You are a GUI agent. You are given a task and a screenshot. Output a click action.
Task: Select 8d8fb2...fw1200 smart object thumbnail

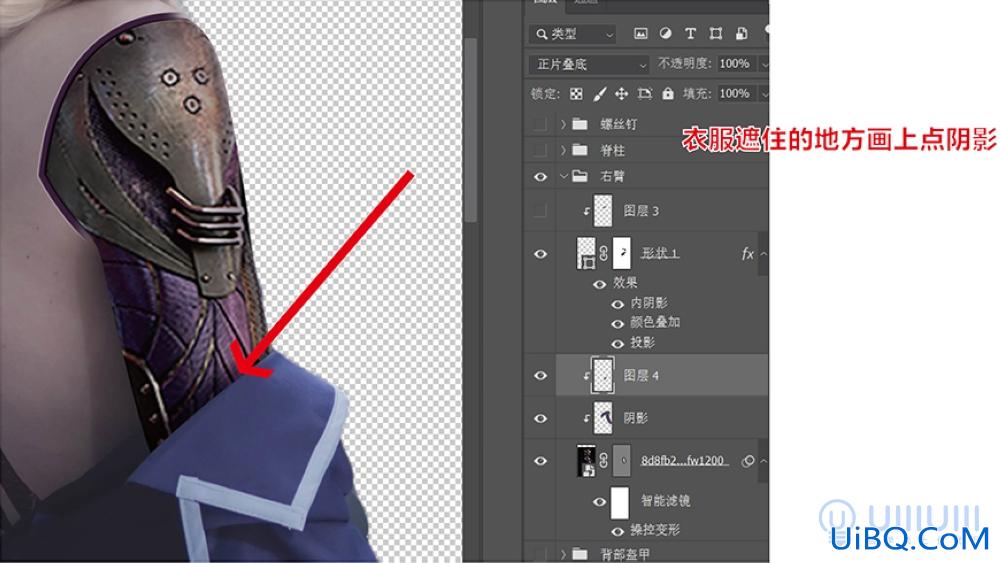585,460
